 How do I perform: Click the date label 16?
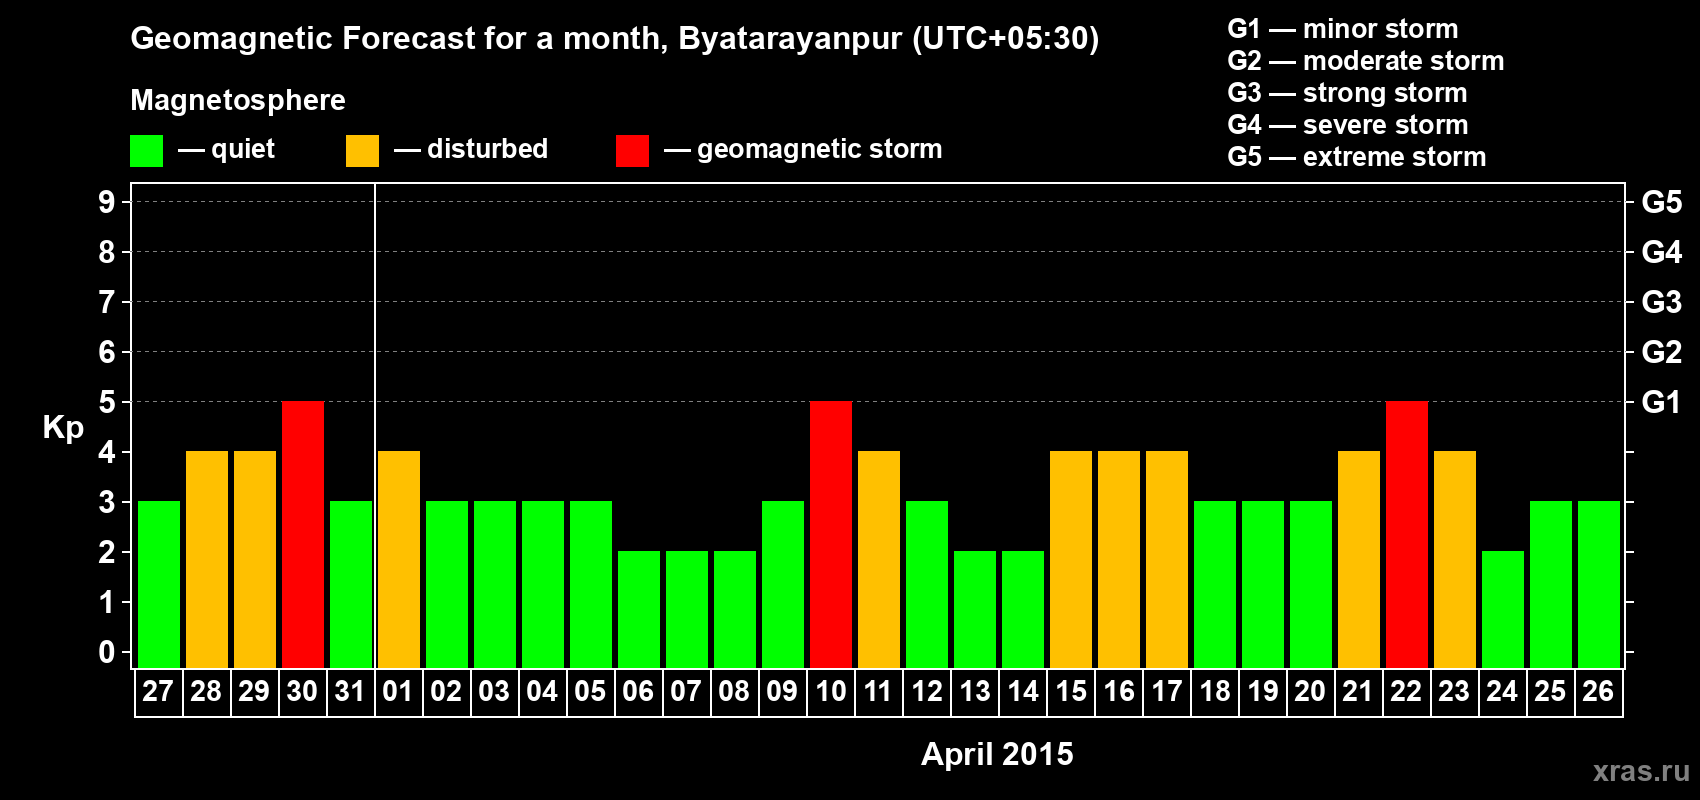(x=1119, y=691)
